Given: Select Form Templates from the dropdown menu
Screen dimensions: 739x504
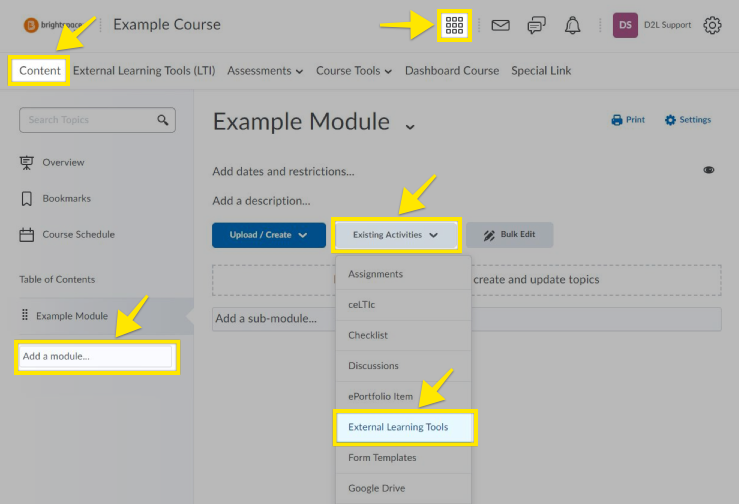Looking at the screenshot, I should pyautogui.click(x=403, y=458).
